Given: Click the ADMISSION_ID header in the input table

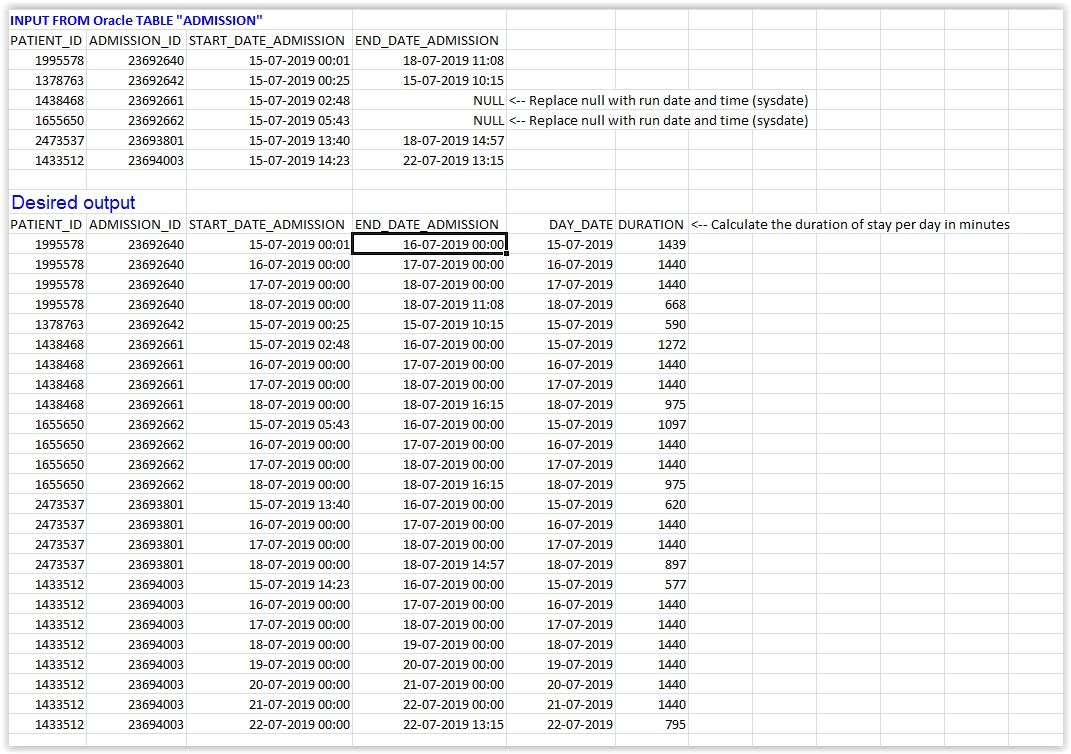Looking at the screenshot, I should [134, 40].
